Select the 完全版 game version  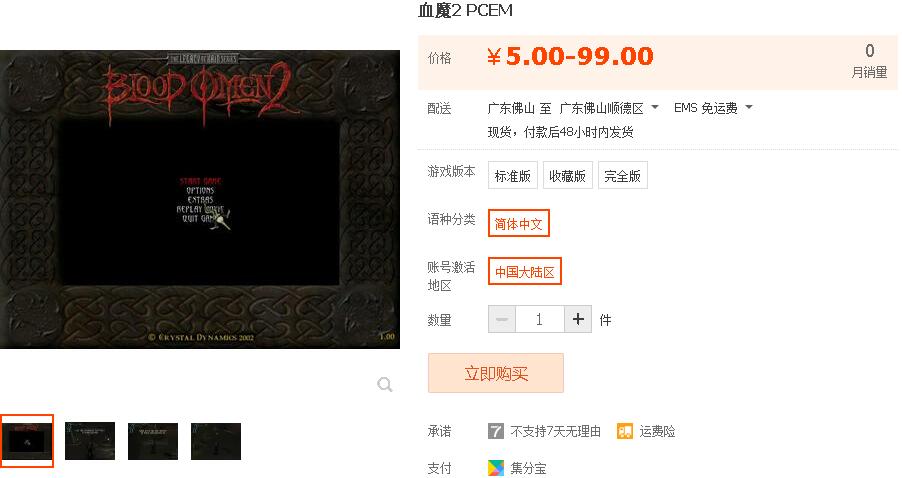(622, 175)
